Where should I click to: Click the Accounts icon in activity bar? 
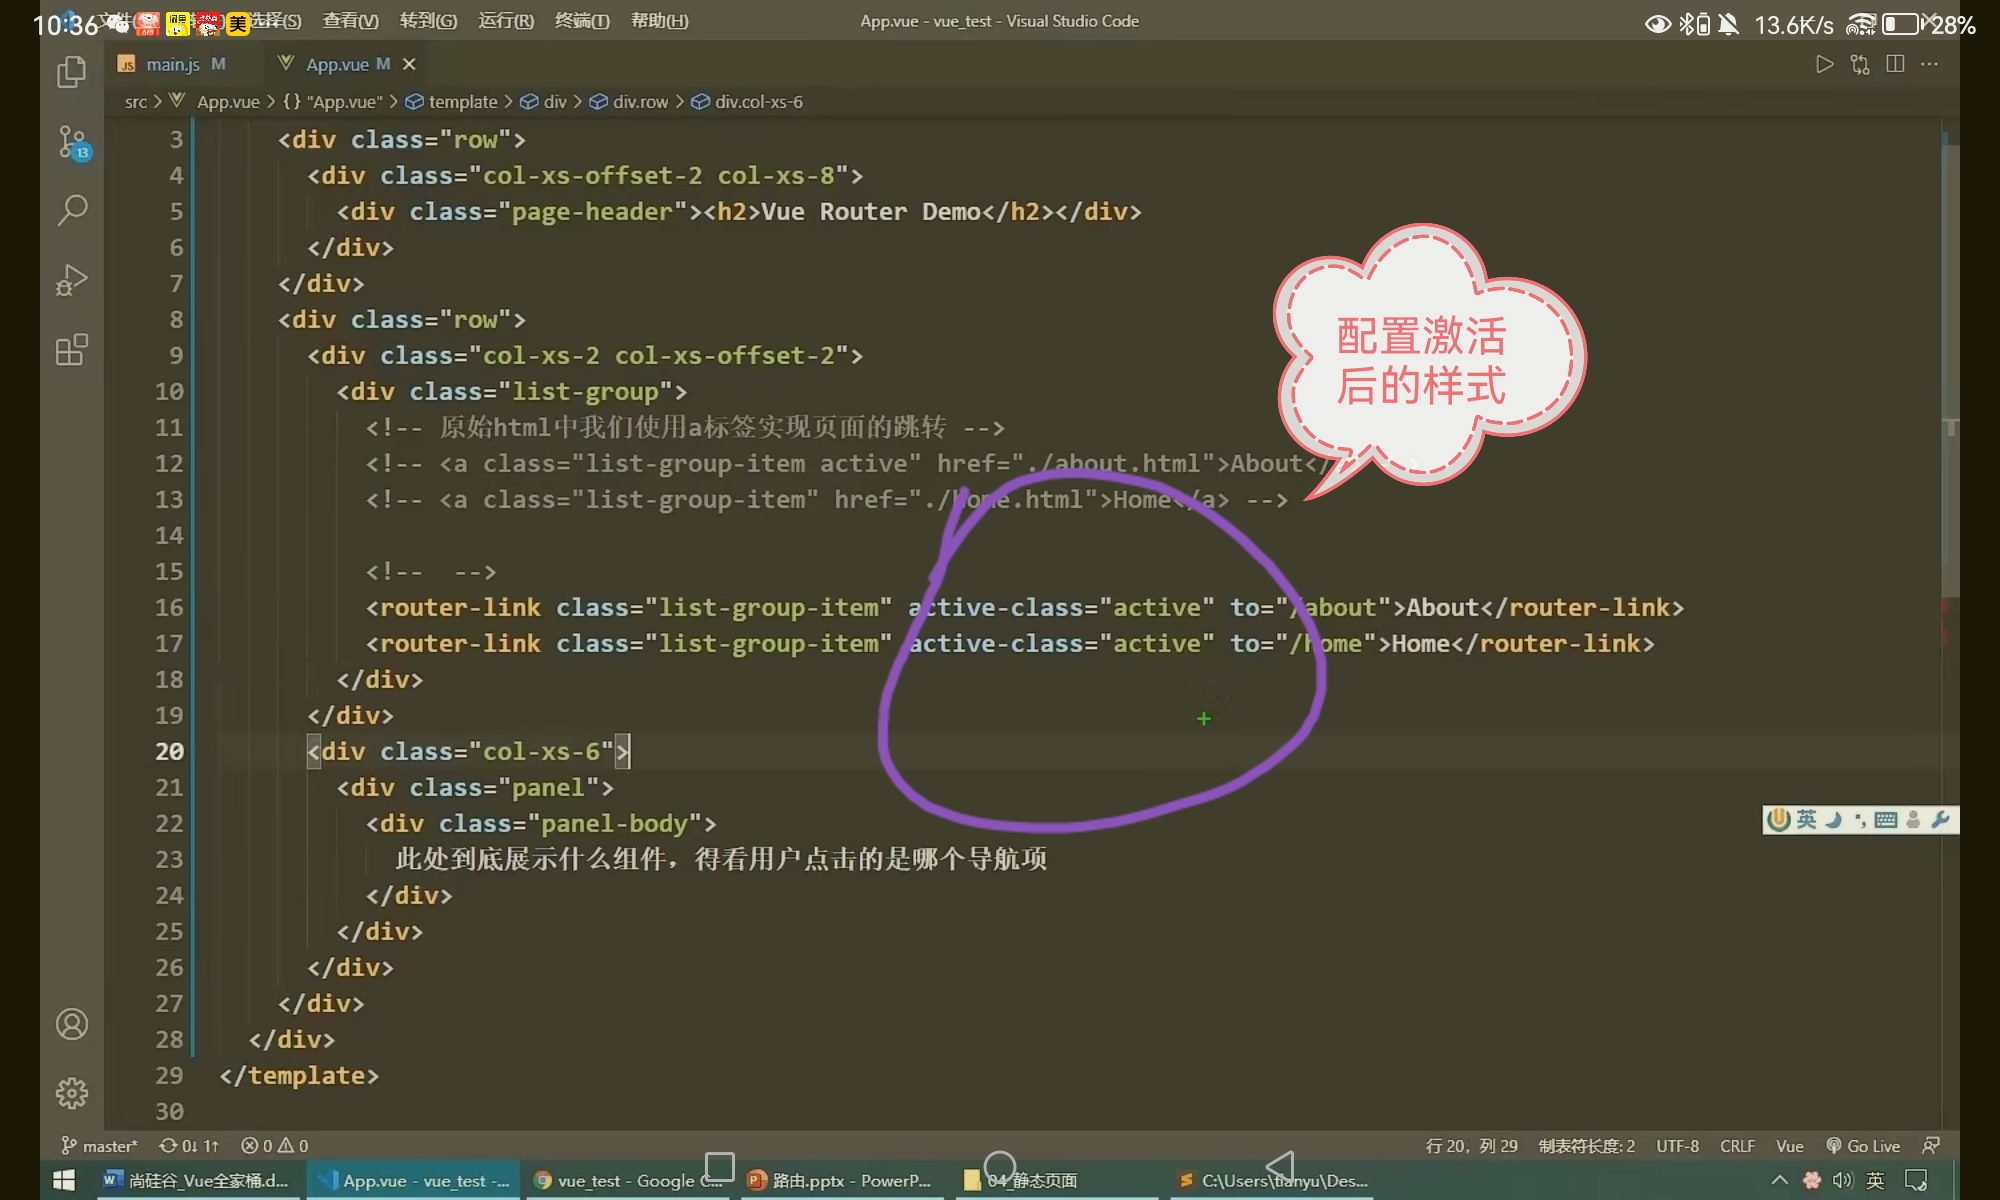pyautogui.click(x=72, y=1024)
